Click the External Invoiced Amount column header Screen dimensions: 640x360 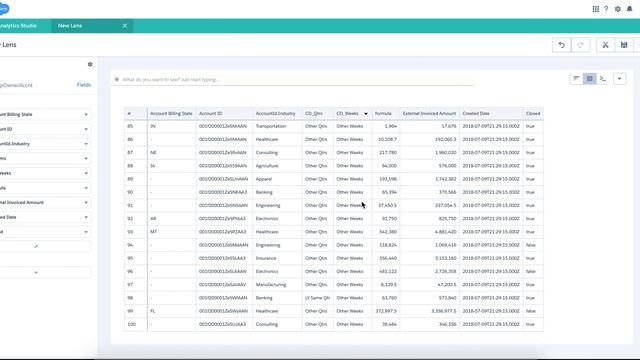[x=429, y=113]
